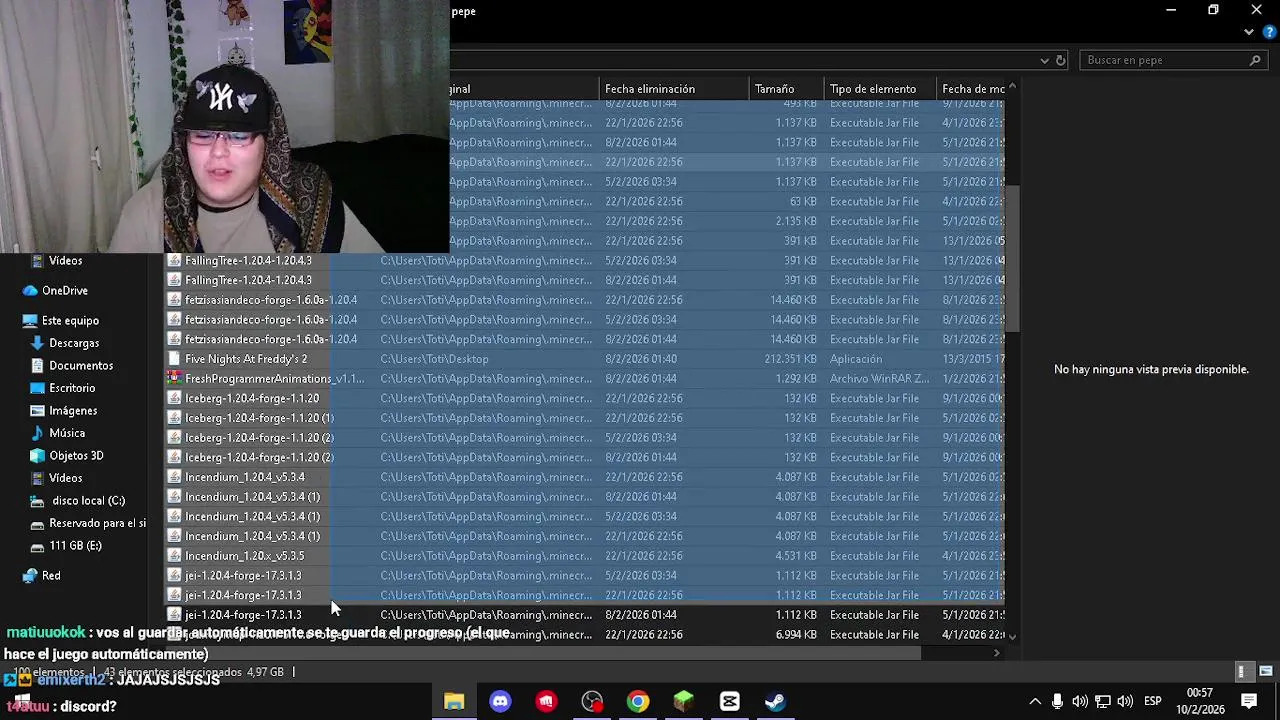Image resolution: width=1280 pixels, height=720 pixels.
Task: Open CapCut from the taskbar
Action: 729,701
